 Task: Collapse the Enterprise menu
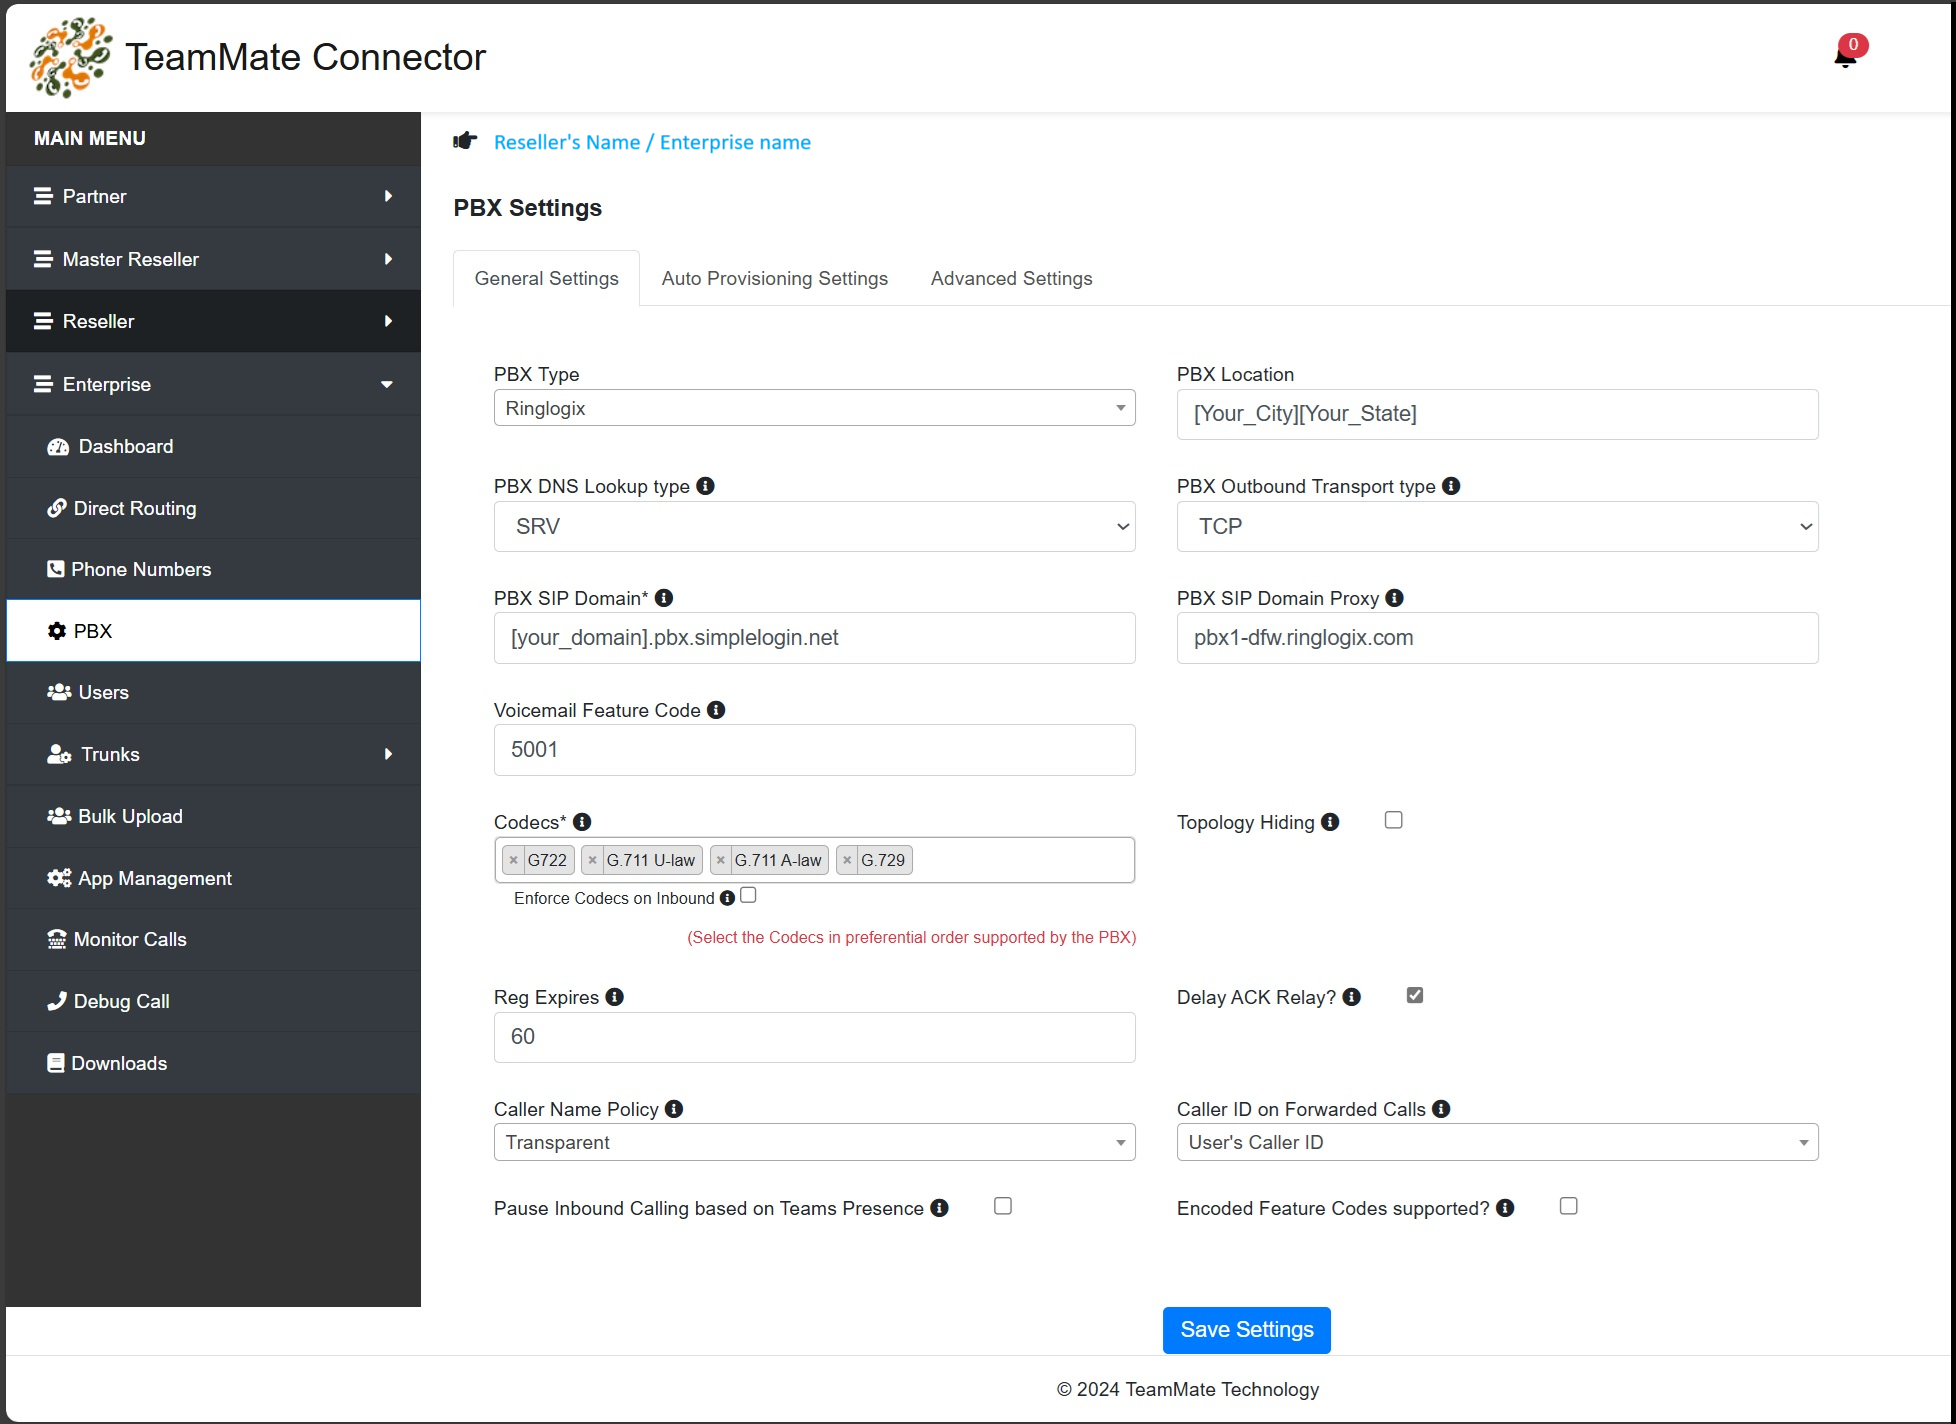point(214,384)
